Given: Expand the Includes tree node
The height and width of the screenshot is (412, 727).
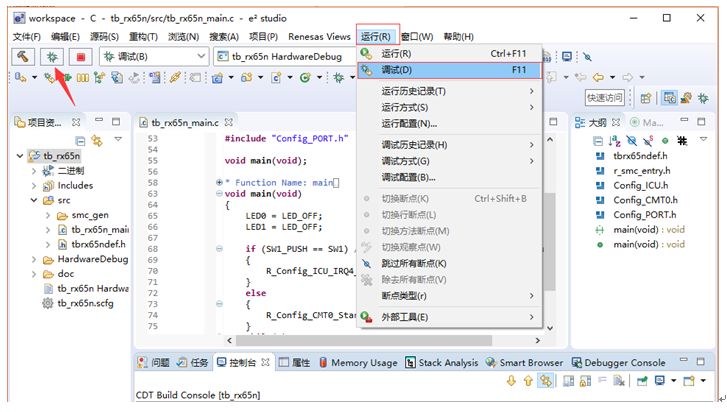Looking at the screenshot, I should [34, 186].
